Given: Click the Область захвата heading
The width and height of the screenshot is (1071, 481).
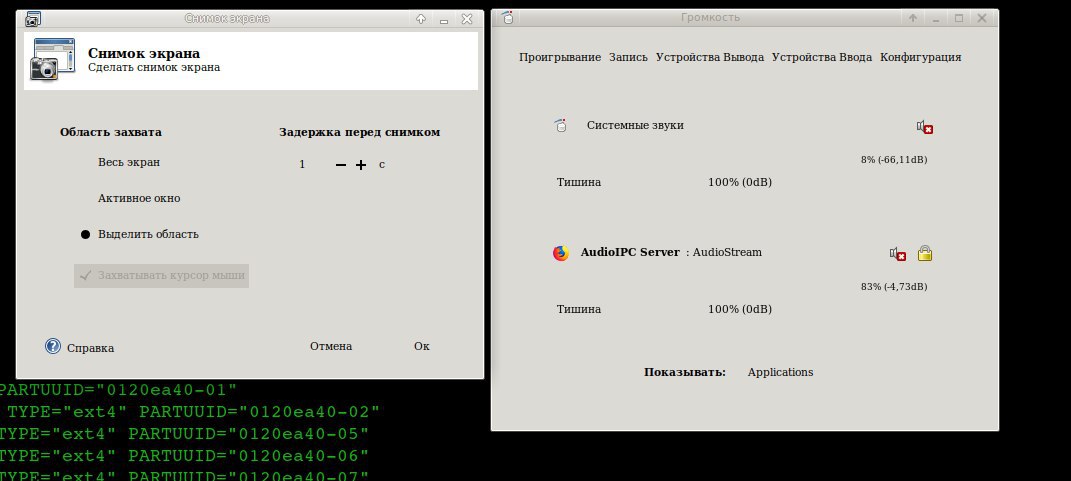Looking at the screenshot, I should 111,133.
